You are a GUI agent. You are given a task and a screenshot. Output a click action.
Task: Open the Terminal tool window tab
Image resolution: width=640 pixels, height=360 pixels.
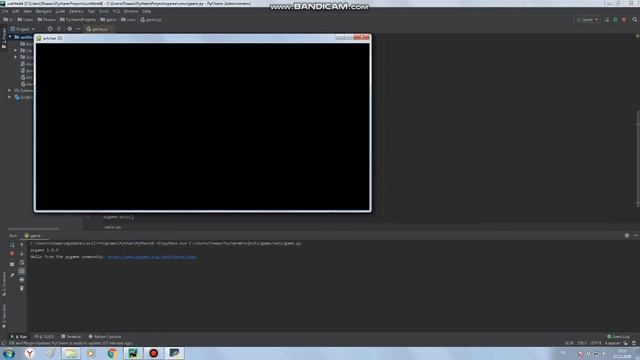[x=71, y=337]
